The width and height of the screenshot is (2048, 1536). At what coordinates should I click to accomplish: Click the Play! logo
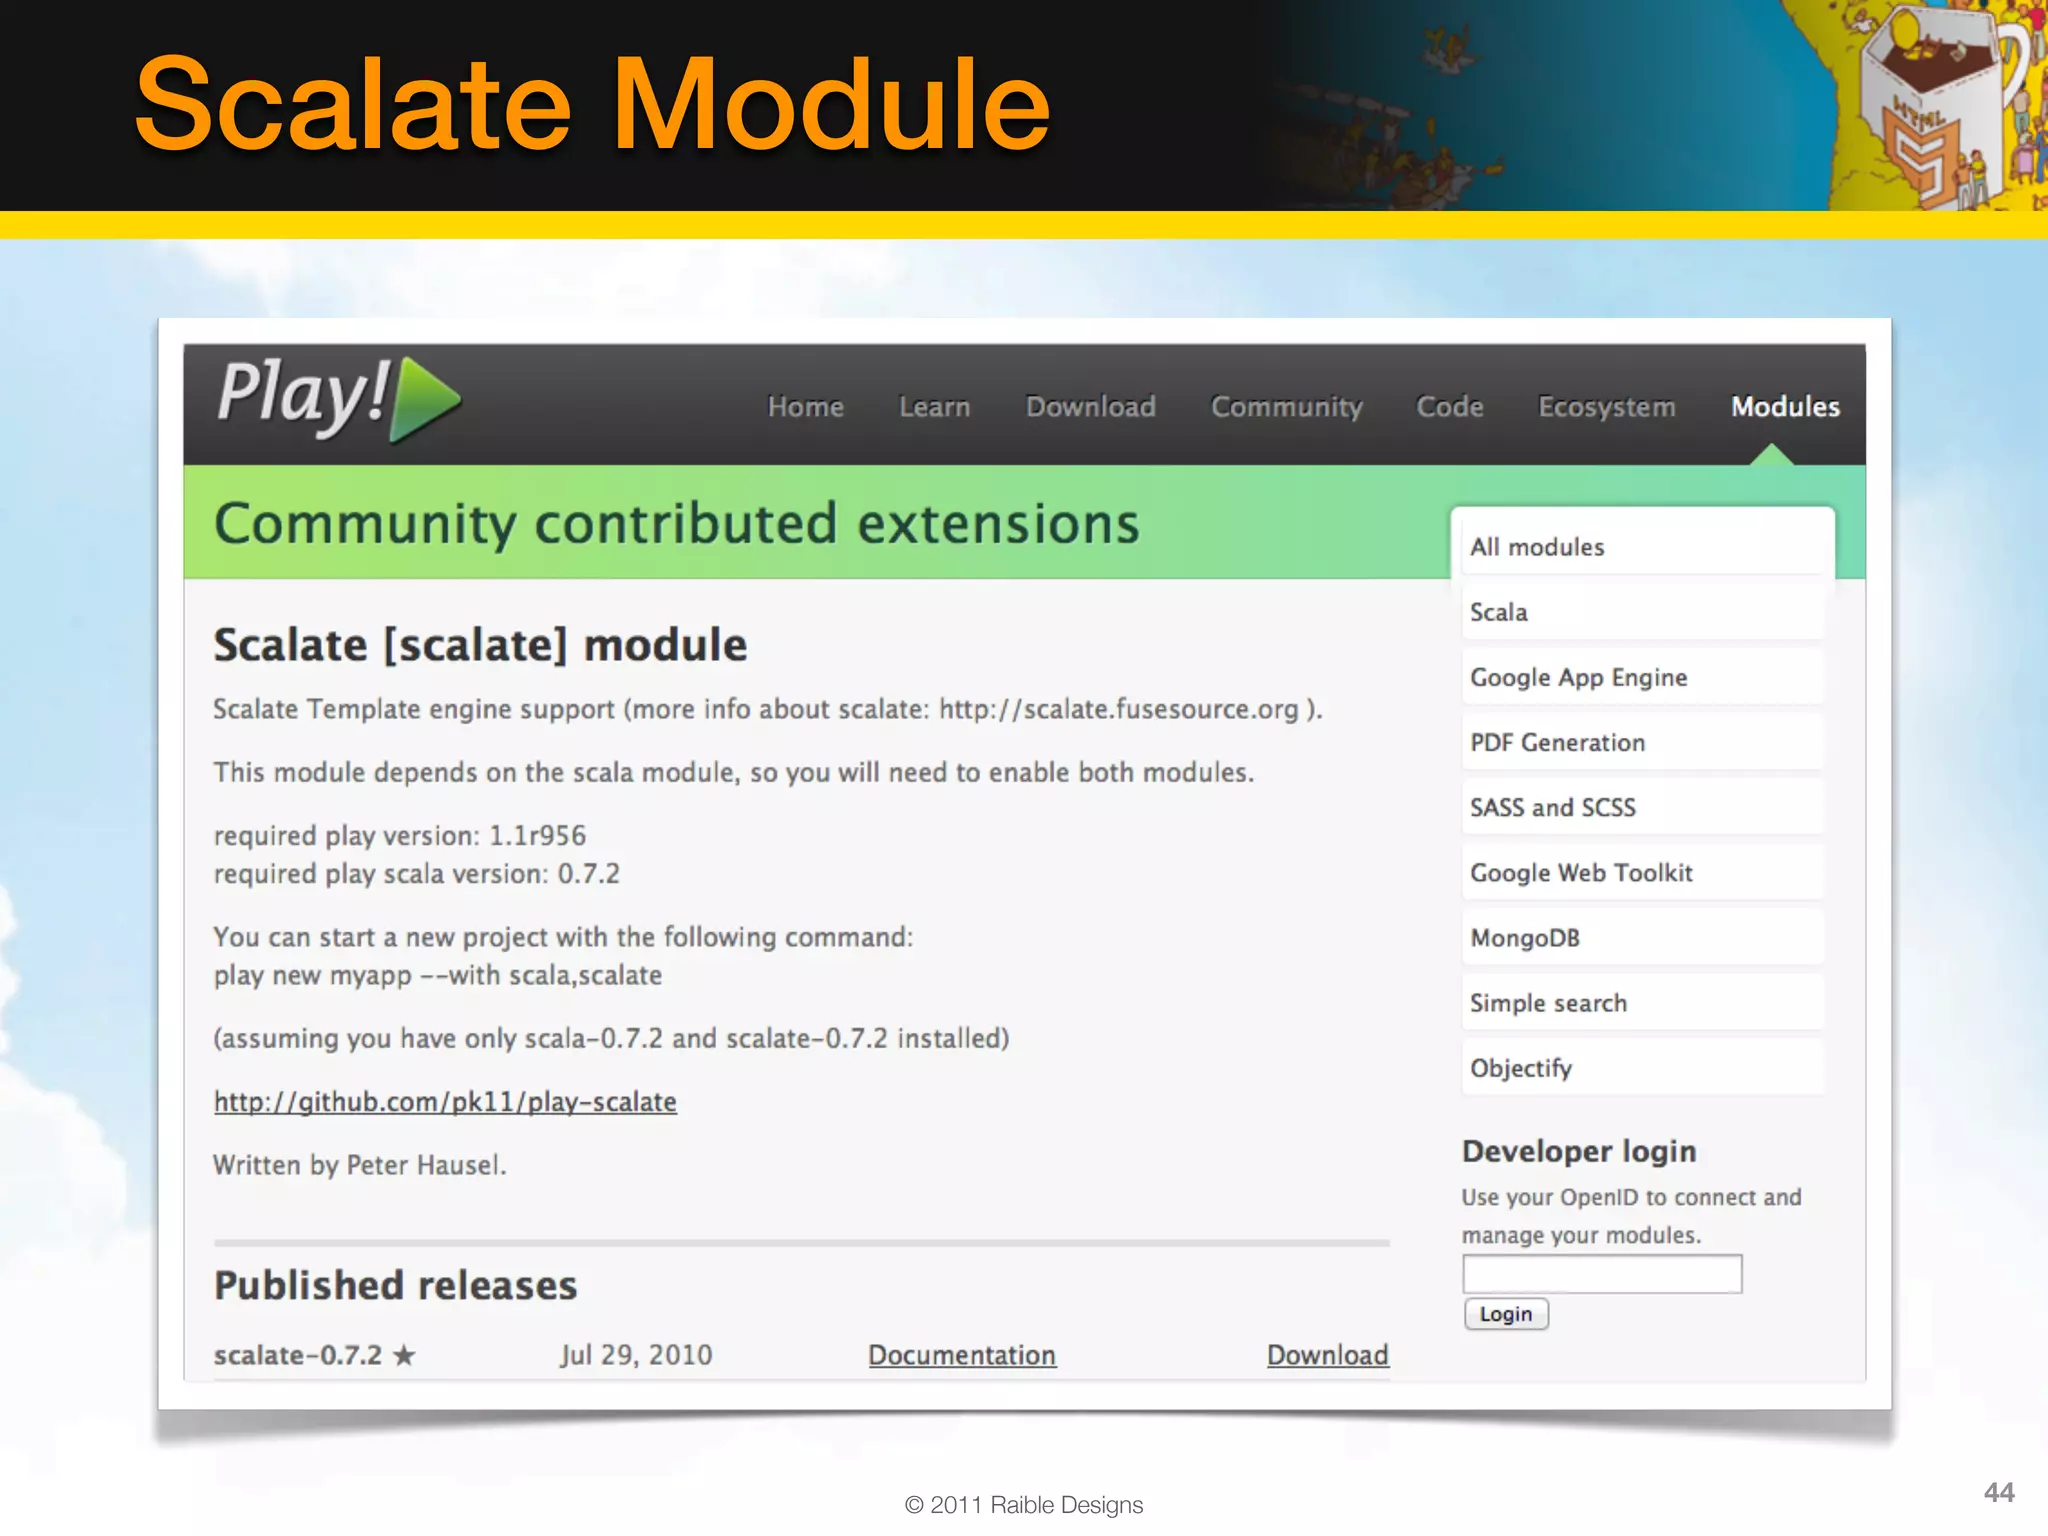338,398
